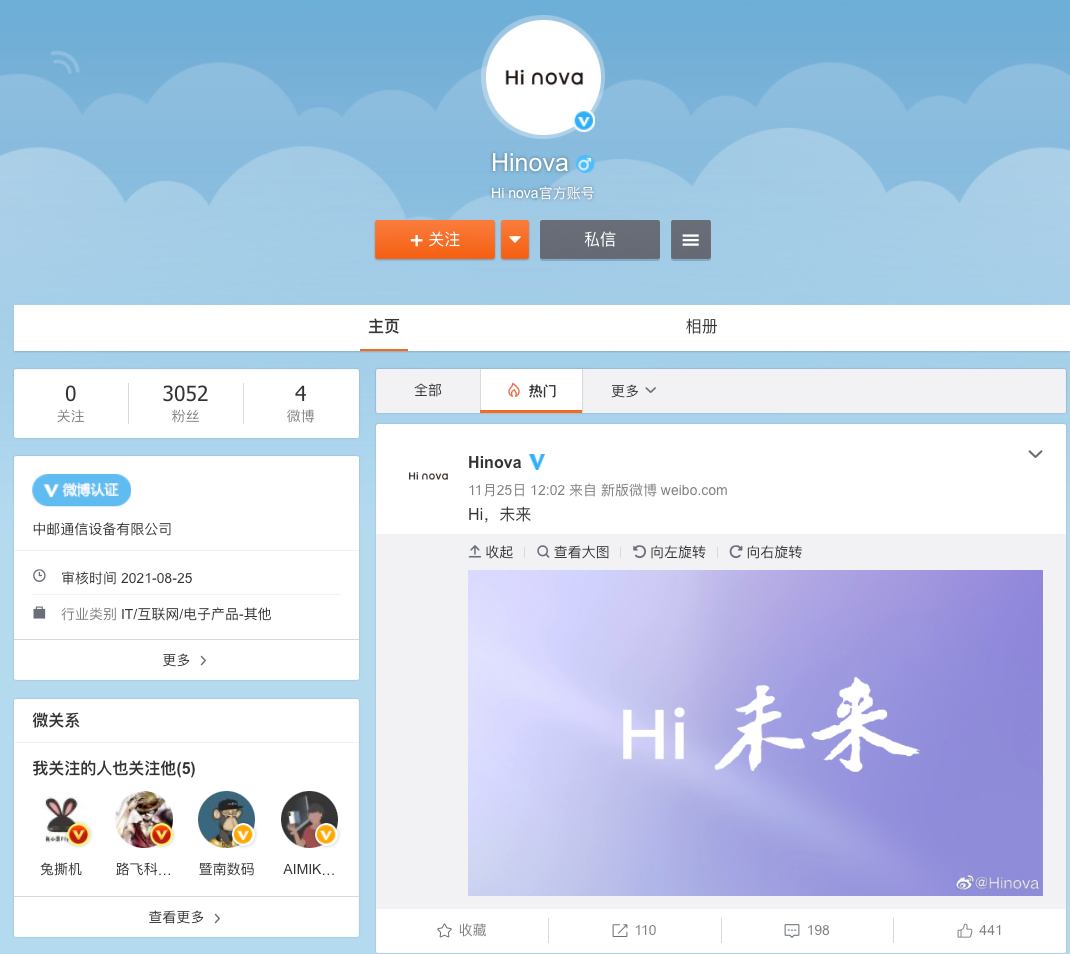Open the dropdown arrow next to 关注
This screenshot has width=1070, height=954.
[515, 240]
